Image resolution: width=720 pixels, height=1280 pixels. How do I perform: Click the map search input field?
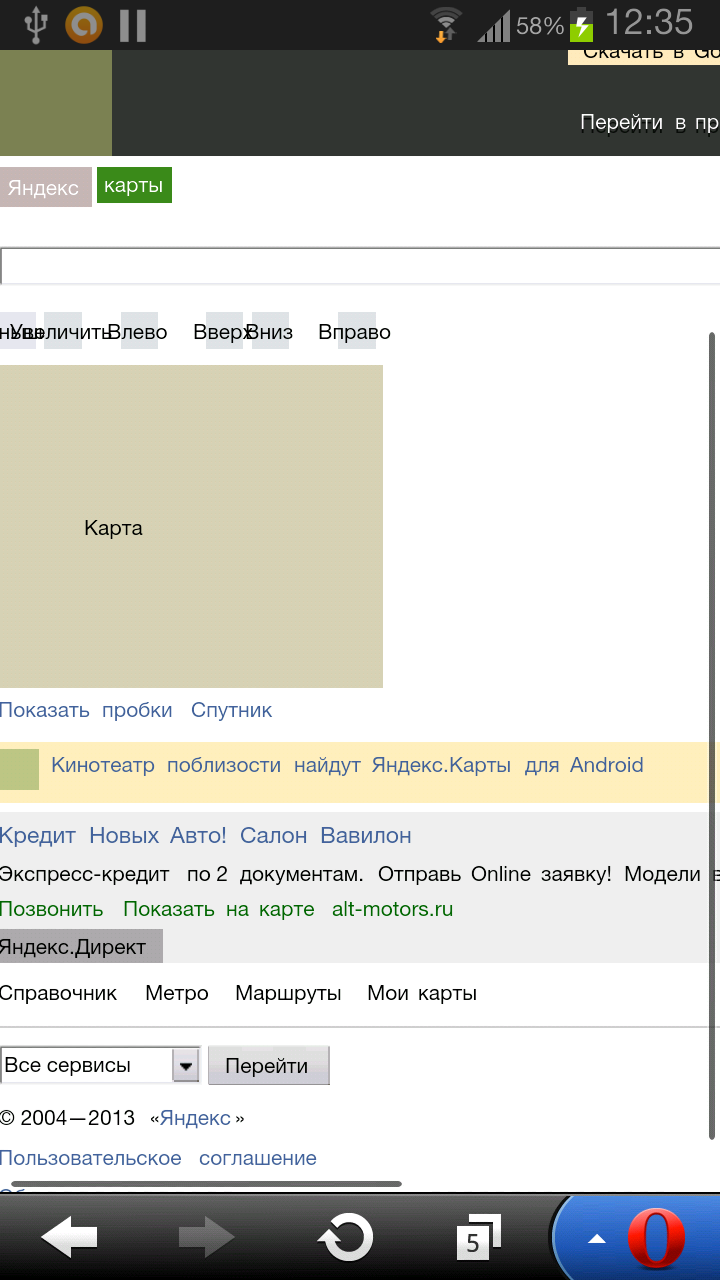360,267
